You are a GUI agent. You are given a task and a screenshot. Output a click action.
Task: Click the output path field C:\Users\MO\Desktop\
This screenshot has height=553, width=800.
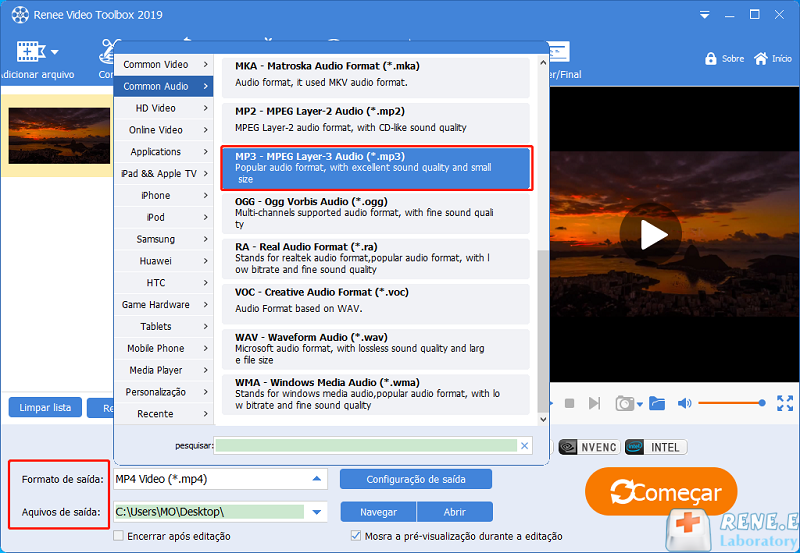pos(209,512)
